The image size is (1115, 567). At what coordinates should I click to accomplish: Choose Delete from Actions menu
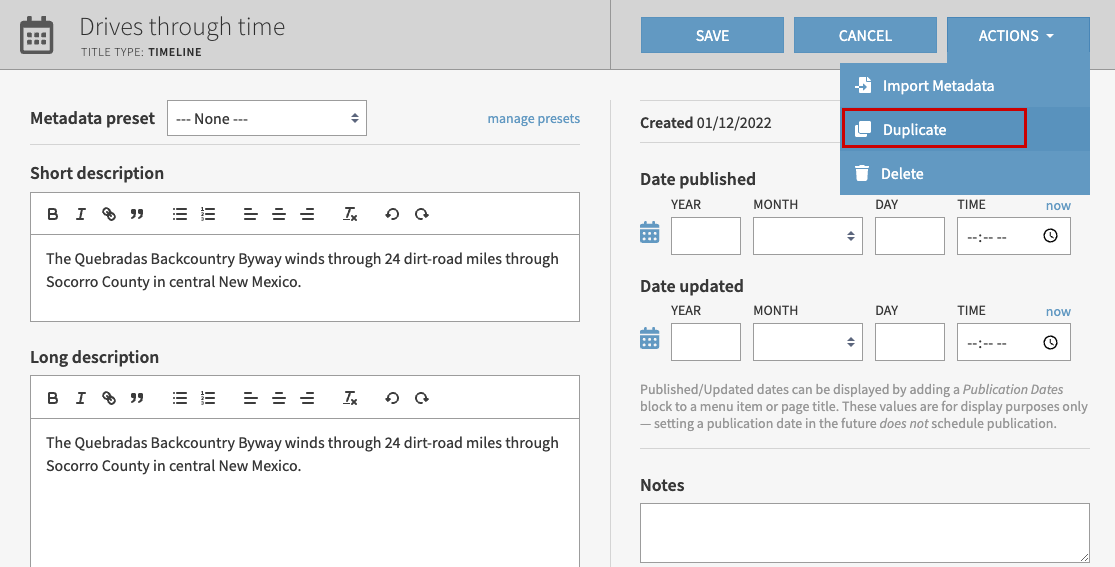[x=965, y=173]
